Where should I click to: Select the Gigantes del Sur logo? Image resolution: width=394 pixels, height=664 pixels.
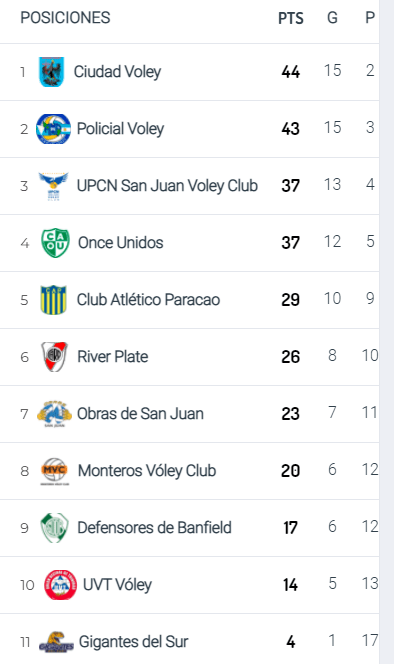56,642
